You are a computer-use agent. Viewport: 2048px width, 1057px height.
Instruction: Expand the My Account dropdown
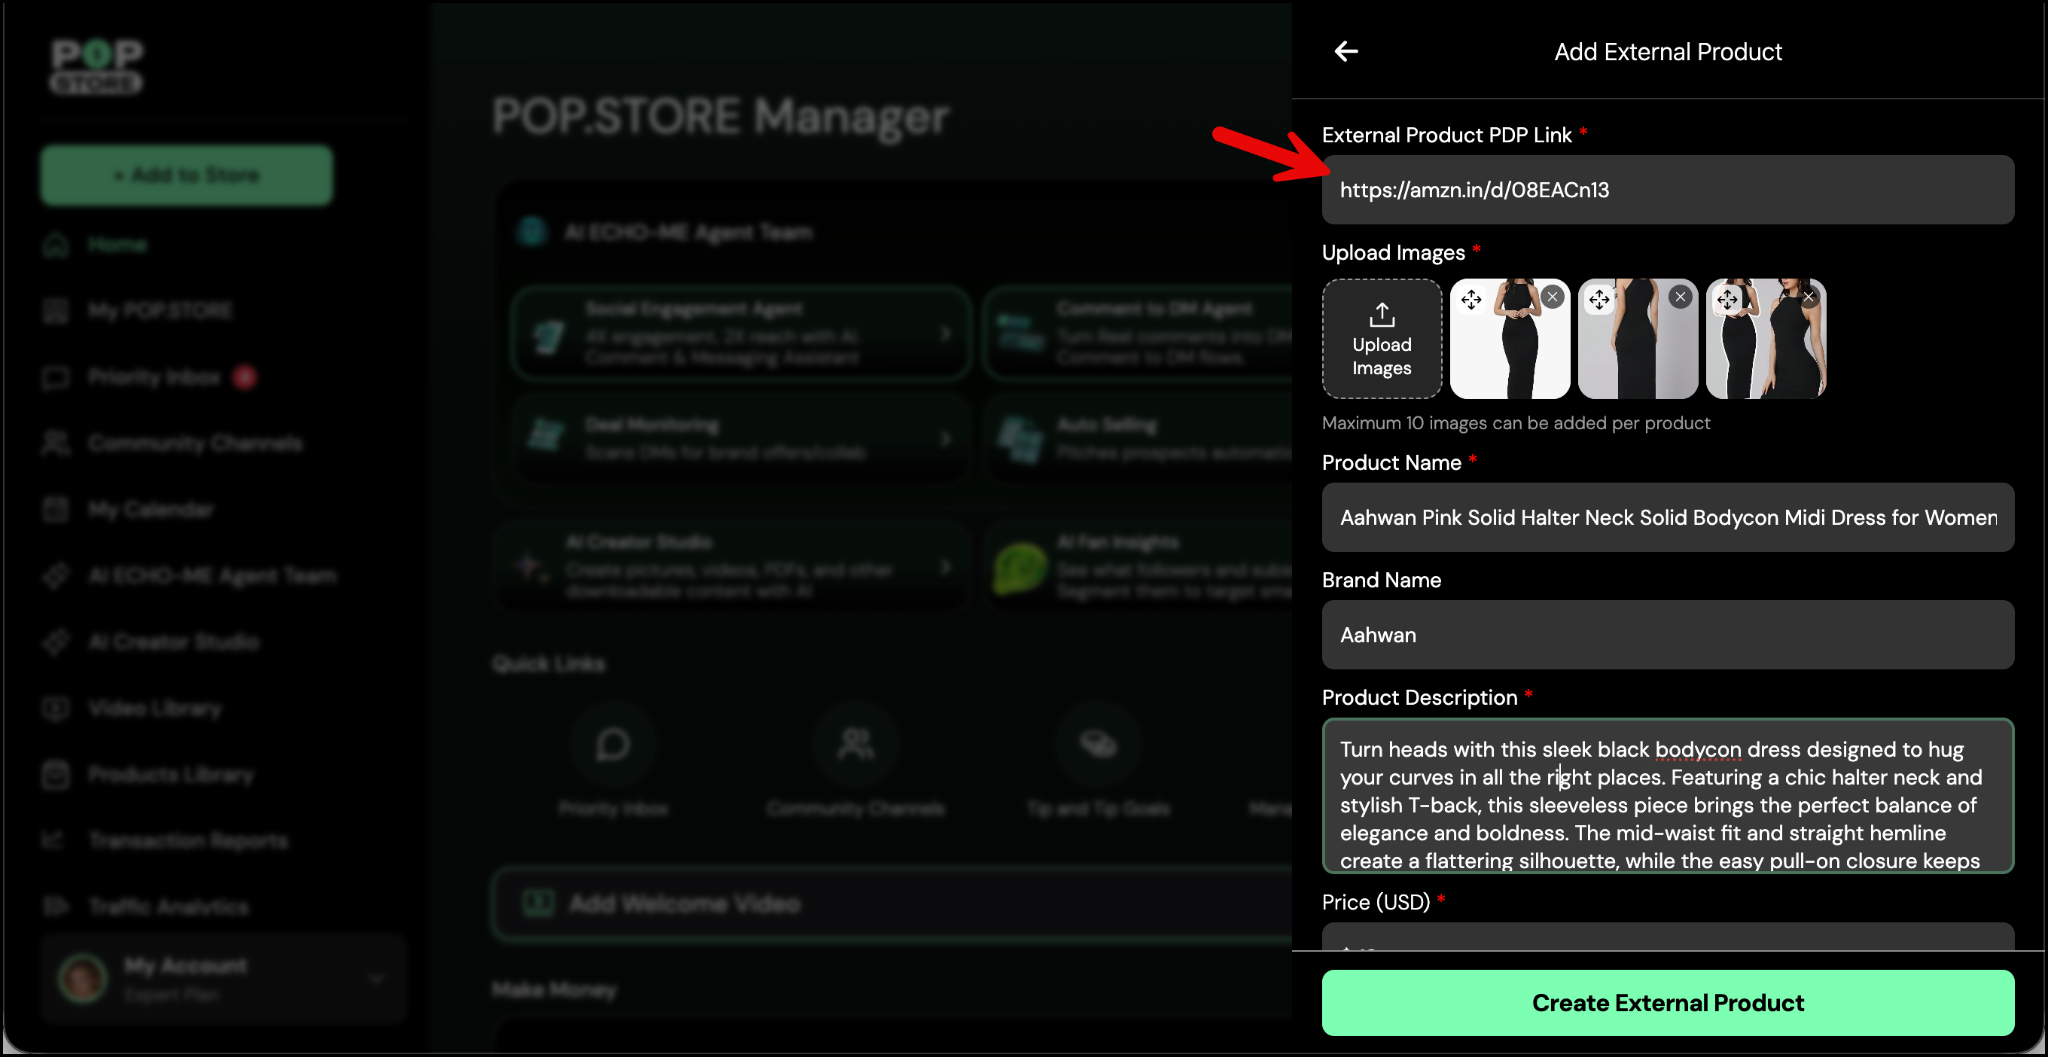pos(376,978)
